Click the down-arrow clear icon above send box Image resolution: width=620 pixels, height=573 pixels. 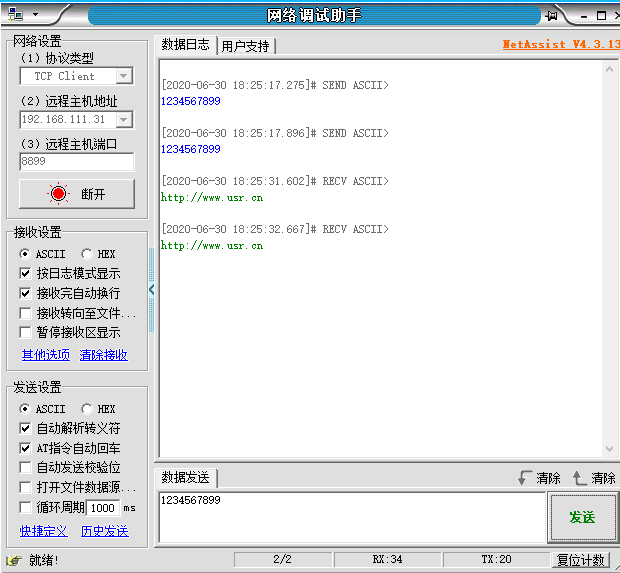[524, 478]
